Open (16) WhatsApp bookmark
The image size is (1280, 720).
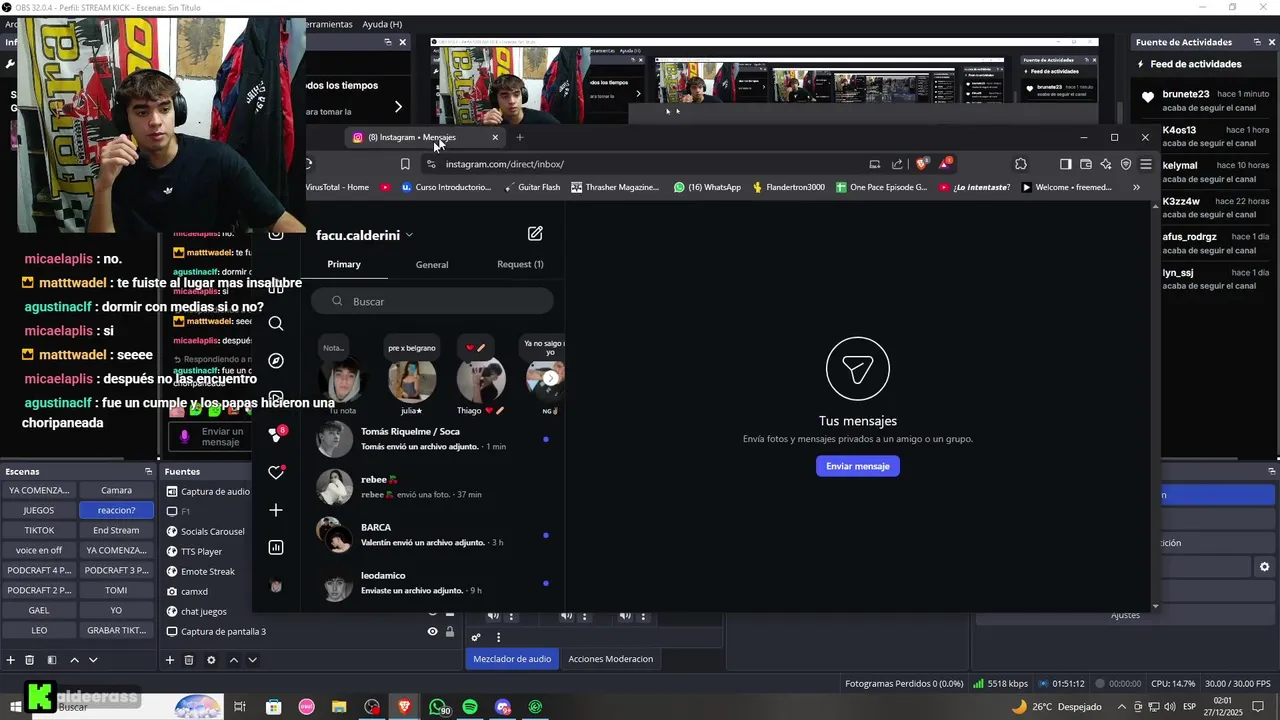click(707, 187)
